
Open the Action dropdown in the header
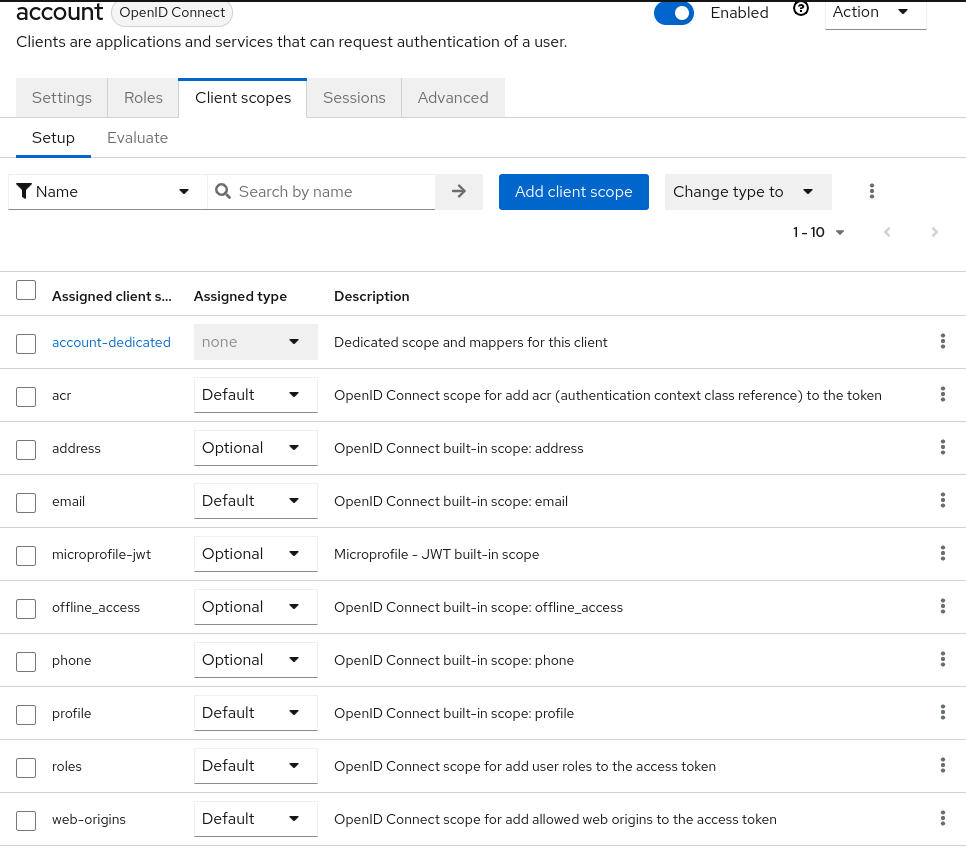[x=875, y=11]
